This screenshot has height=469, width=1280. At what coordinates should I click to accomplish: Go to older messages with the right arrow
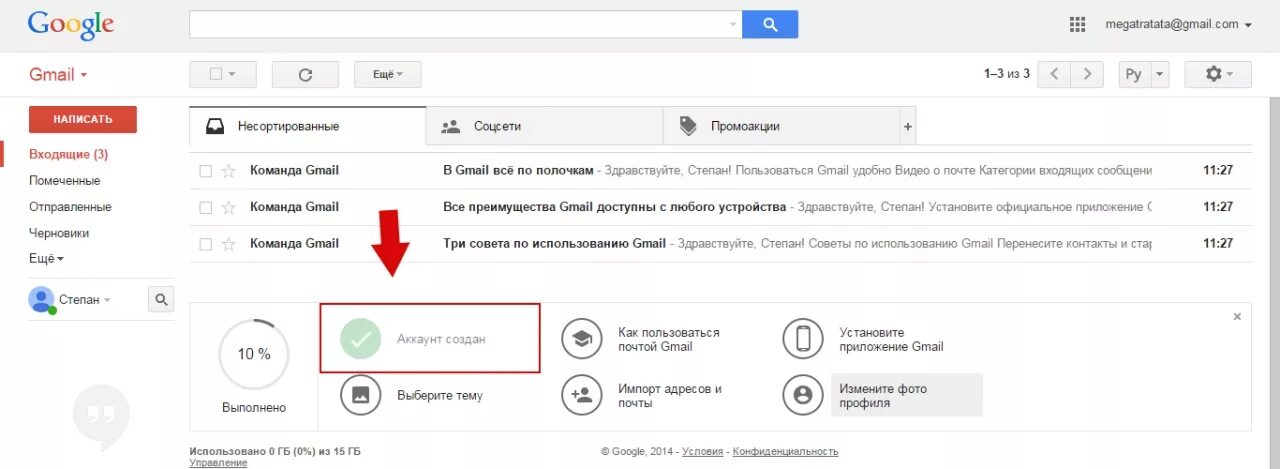tap(1087, 74)
